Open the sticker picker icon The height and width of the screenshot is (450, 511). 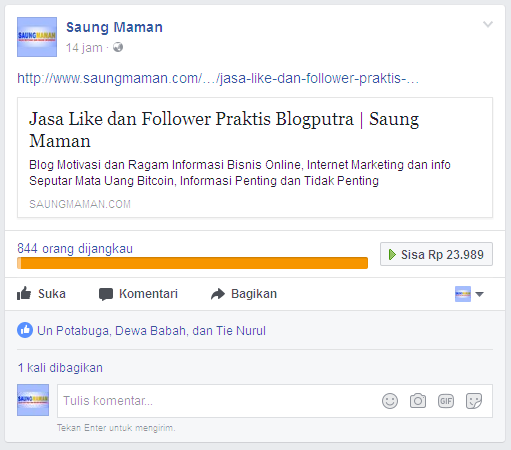(474, 401)
